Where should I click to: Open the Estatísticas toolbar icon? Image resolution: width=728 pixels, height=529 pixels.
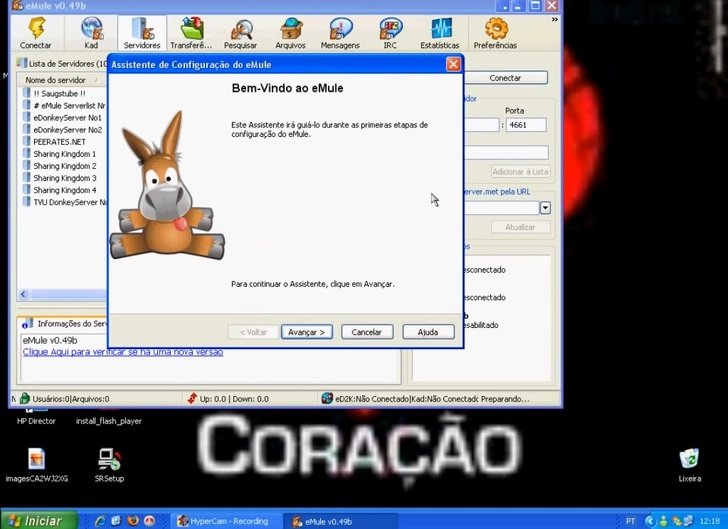pos(440,33)
